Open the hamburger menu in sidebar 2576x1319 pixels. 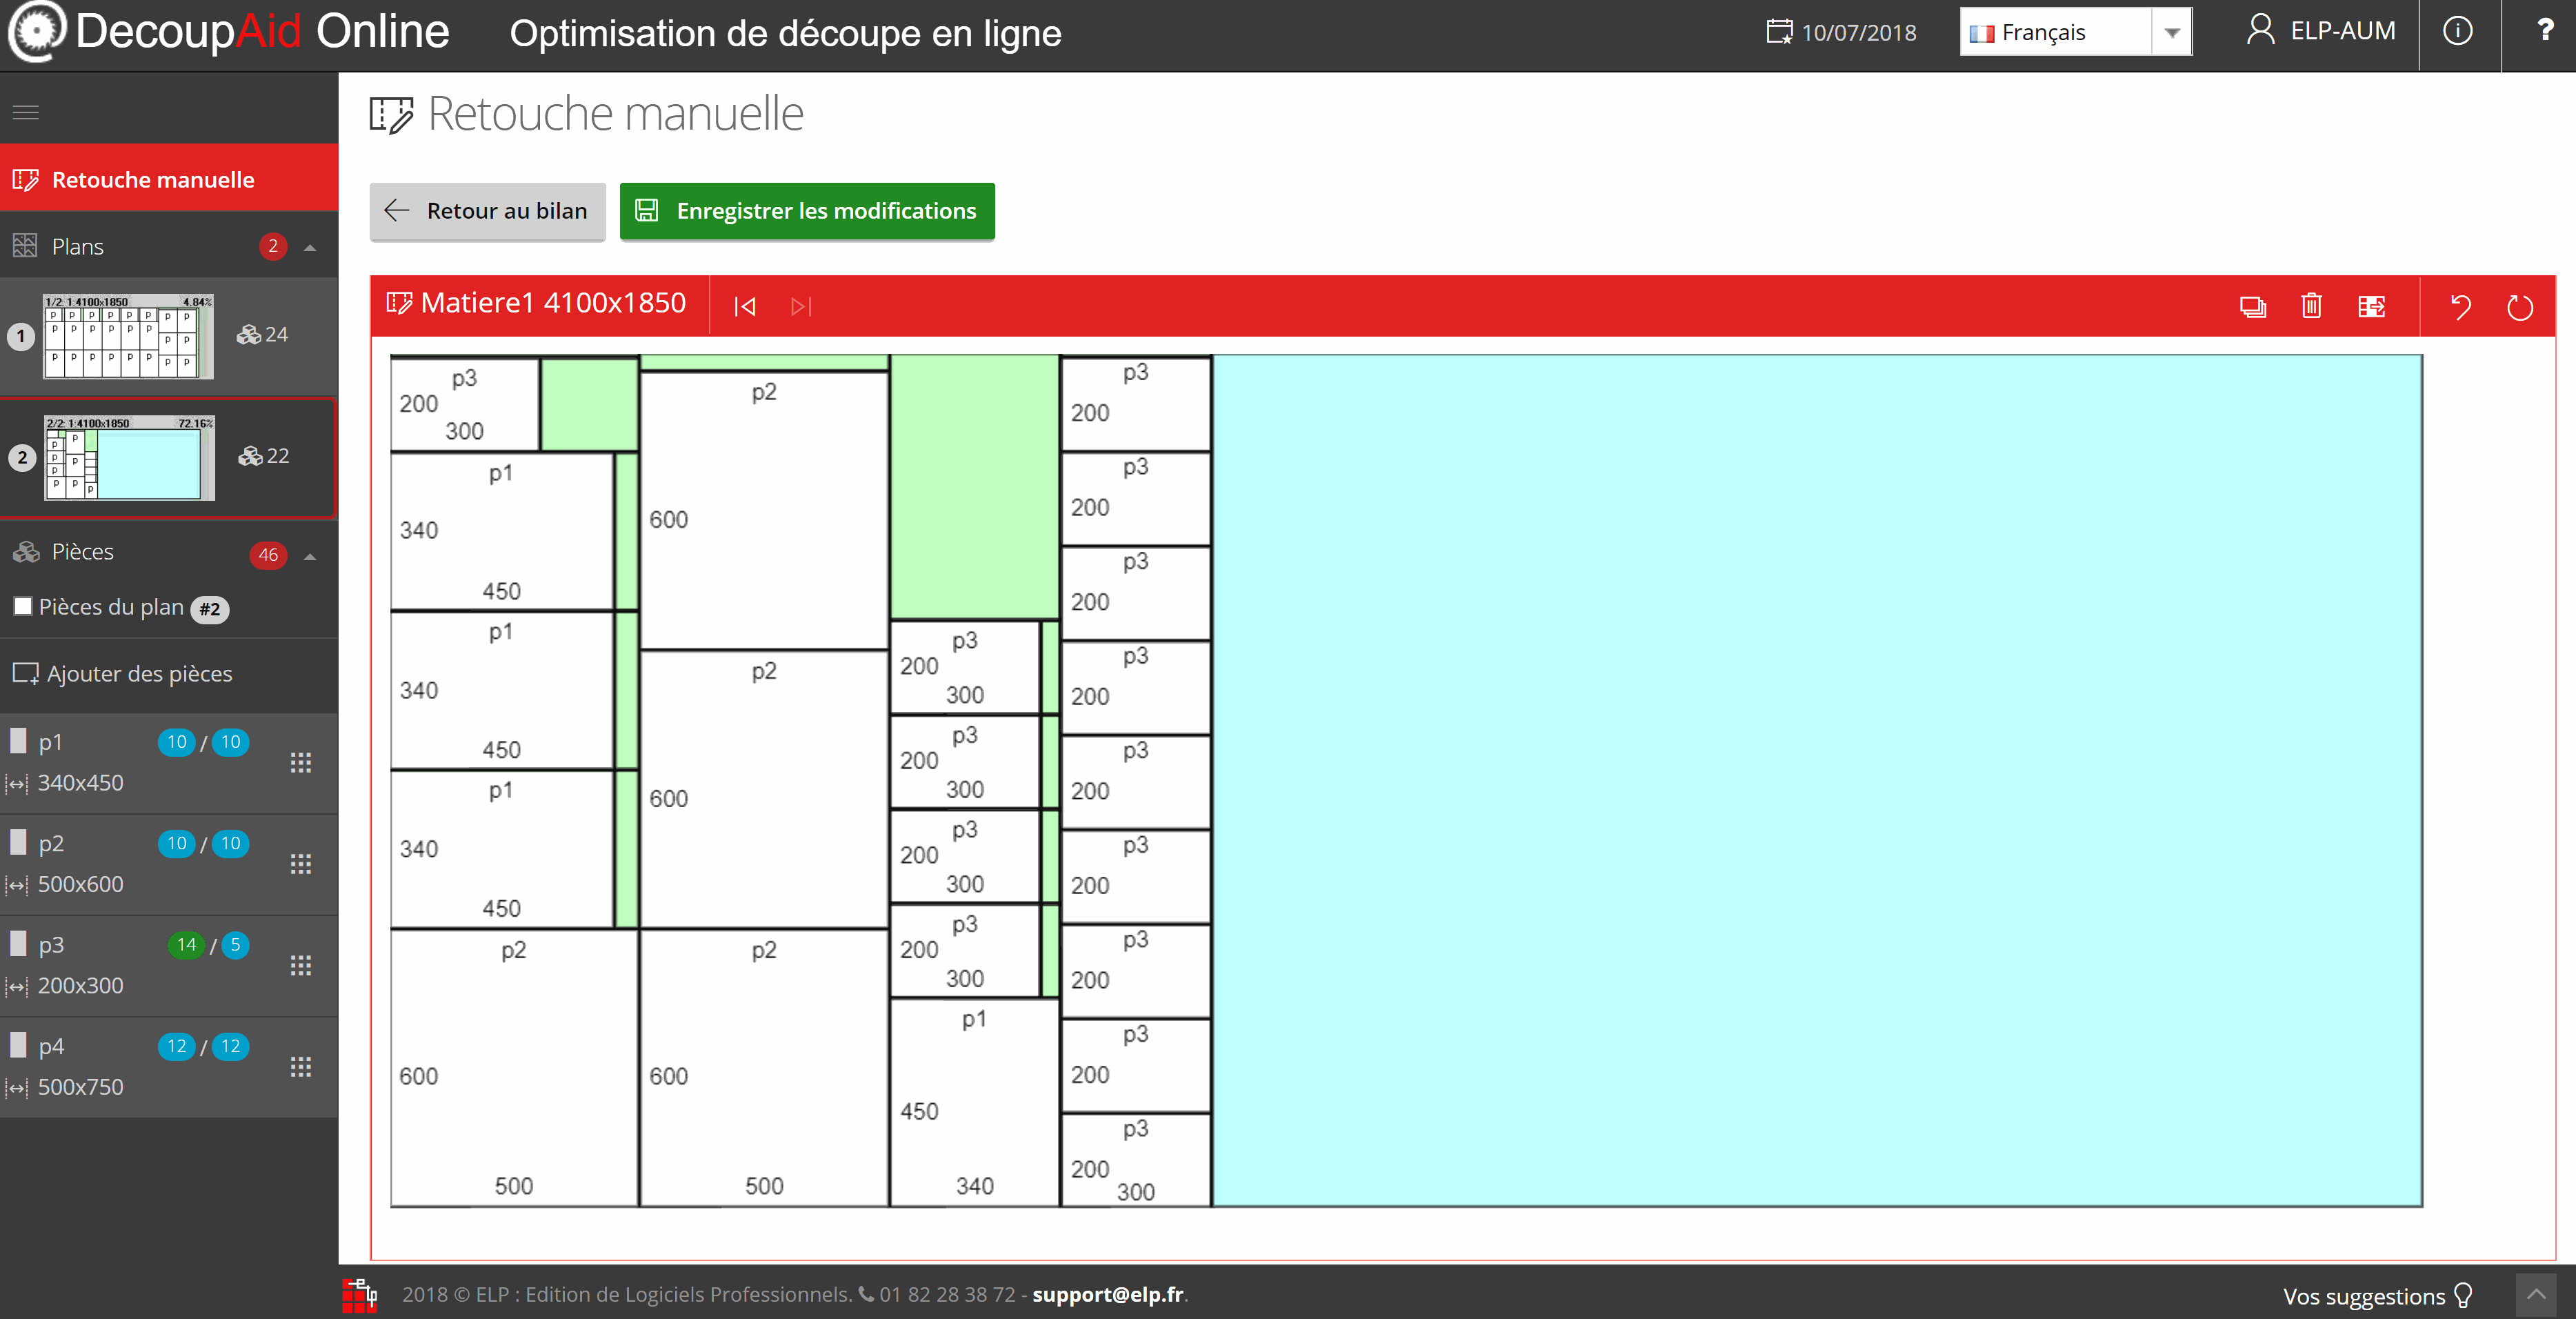(26, 112)
